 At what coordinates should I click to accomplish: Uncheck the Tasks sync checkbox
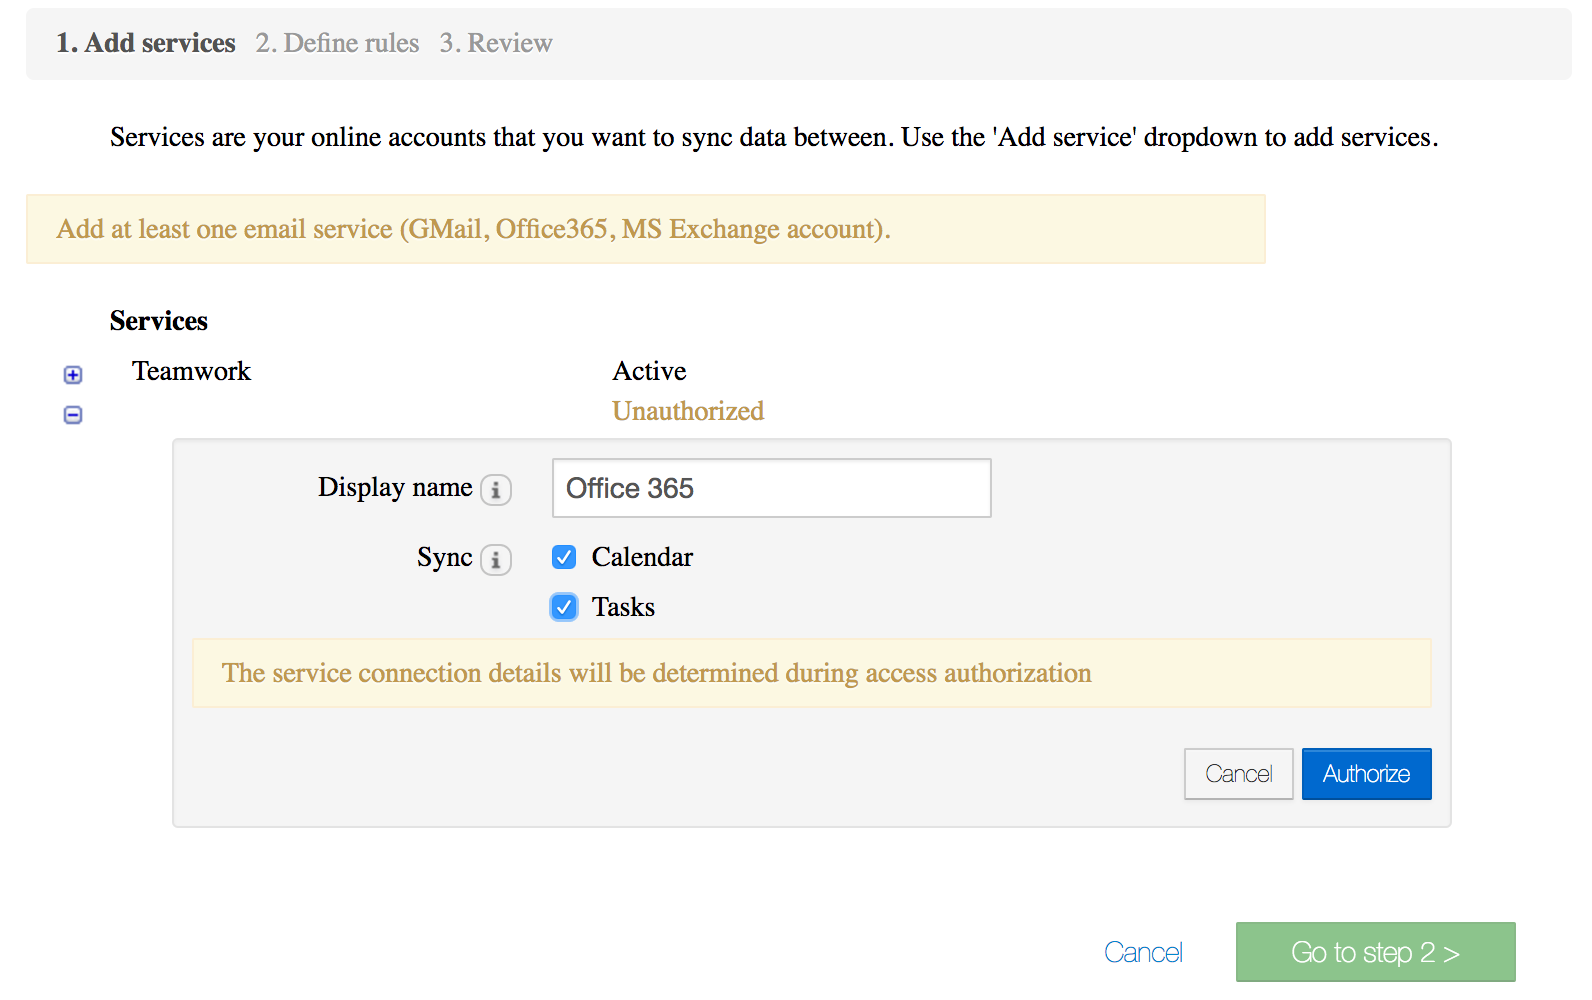pyautogui.click(x=564, y=607)
